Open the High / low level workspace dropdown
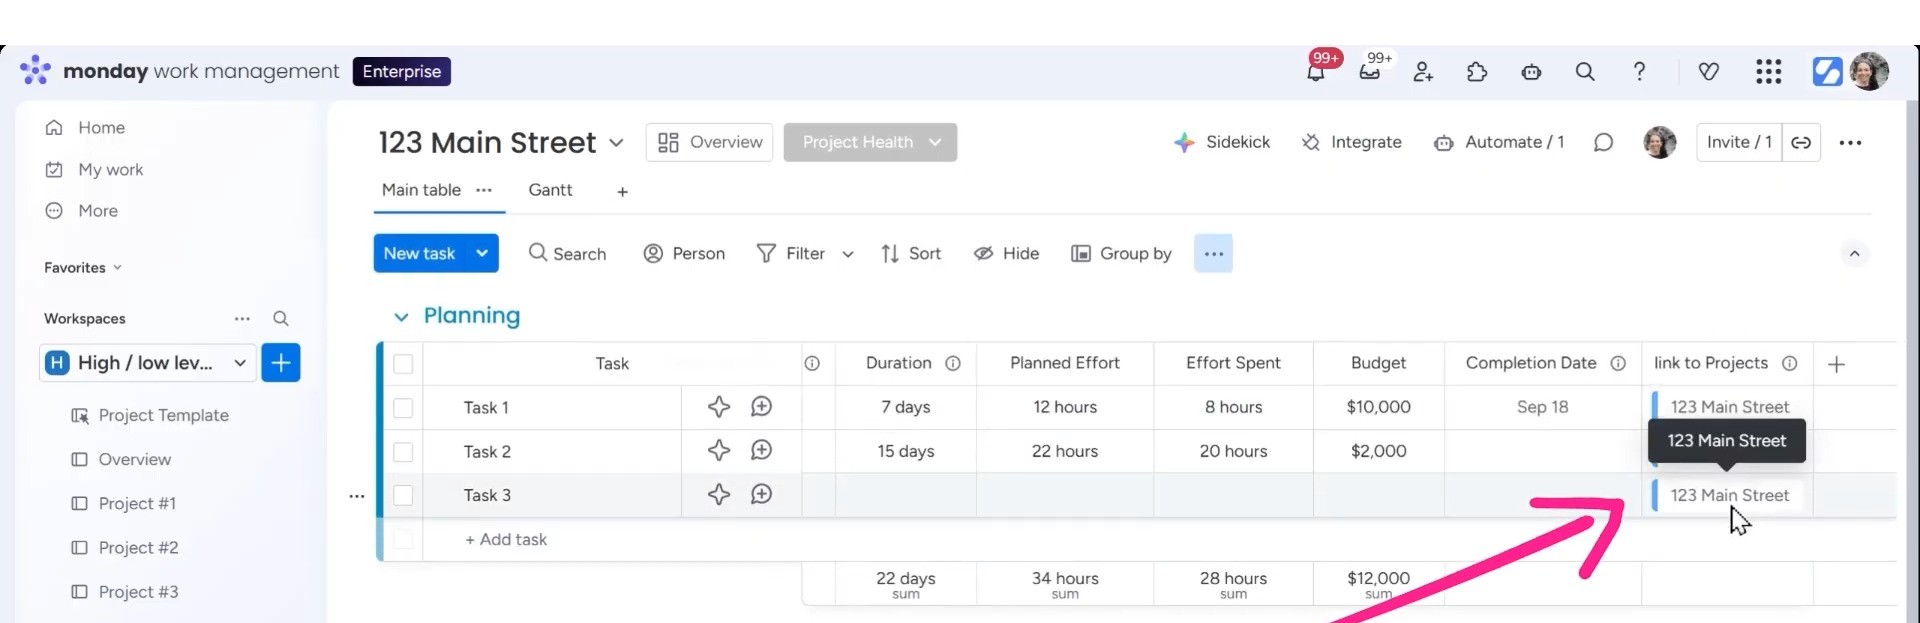 click(x=240, y=363)
